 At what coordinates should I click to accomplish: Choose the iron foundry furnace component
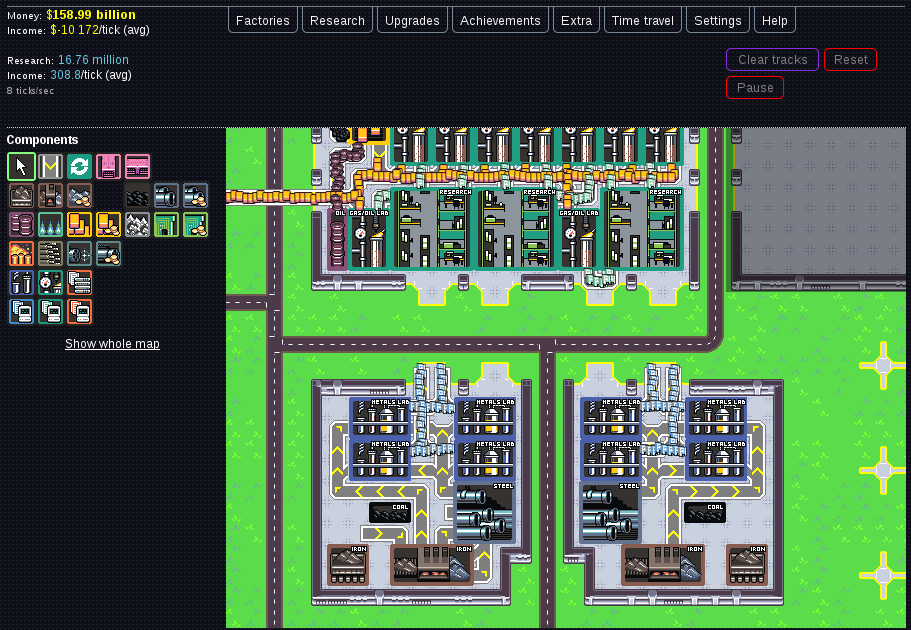pyautogui.click(x=51, y=196)
